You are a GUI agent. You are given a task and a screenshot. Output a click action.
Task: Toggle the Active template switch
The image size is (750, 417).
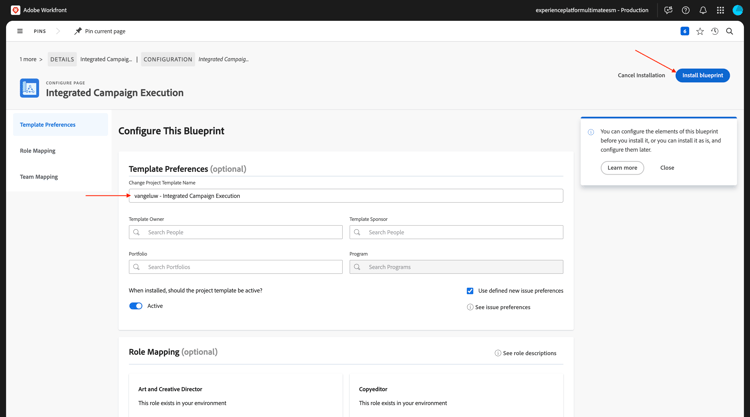coord(136,306)
